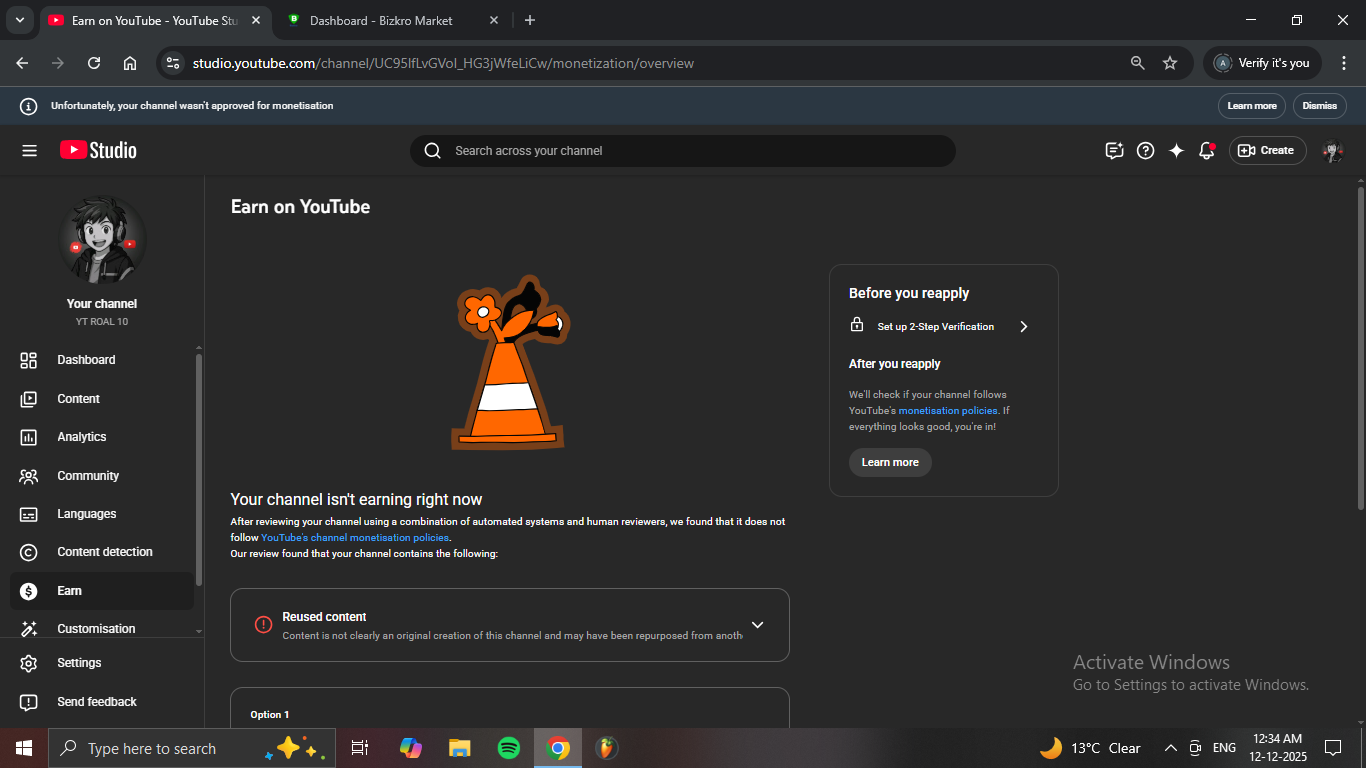The height and width of the screenshot is (768, 1366).
Task: Switch to Dashboard - Bizkro Market tab
Action: [x=380, y=20]
